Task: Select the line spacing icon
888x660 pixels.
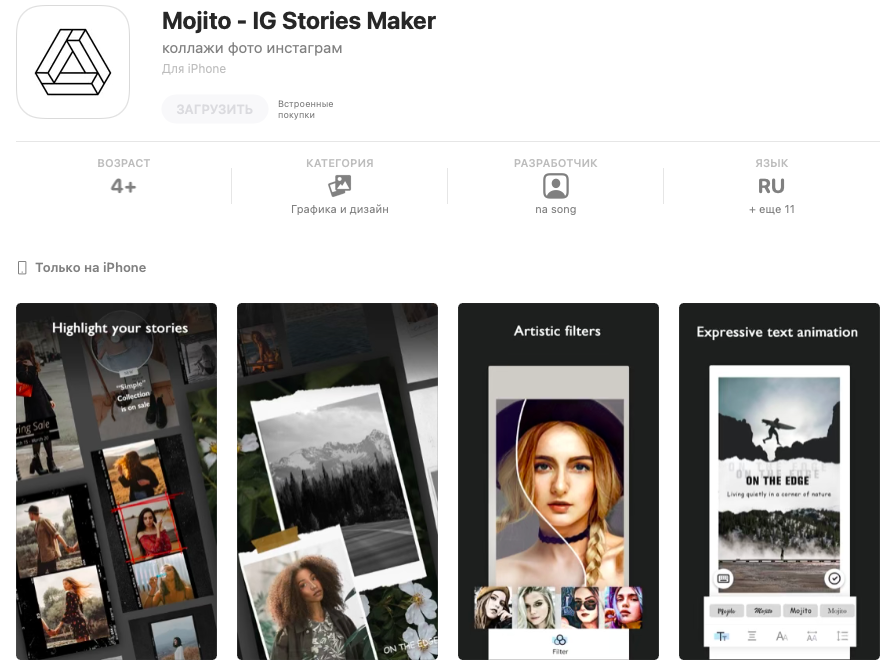Action: [x=842, y=636]
